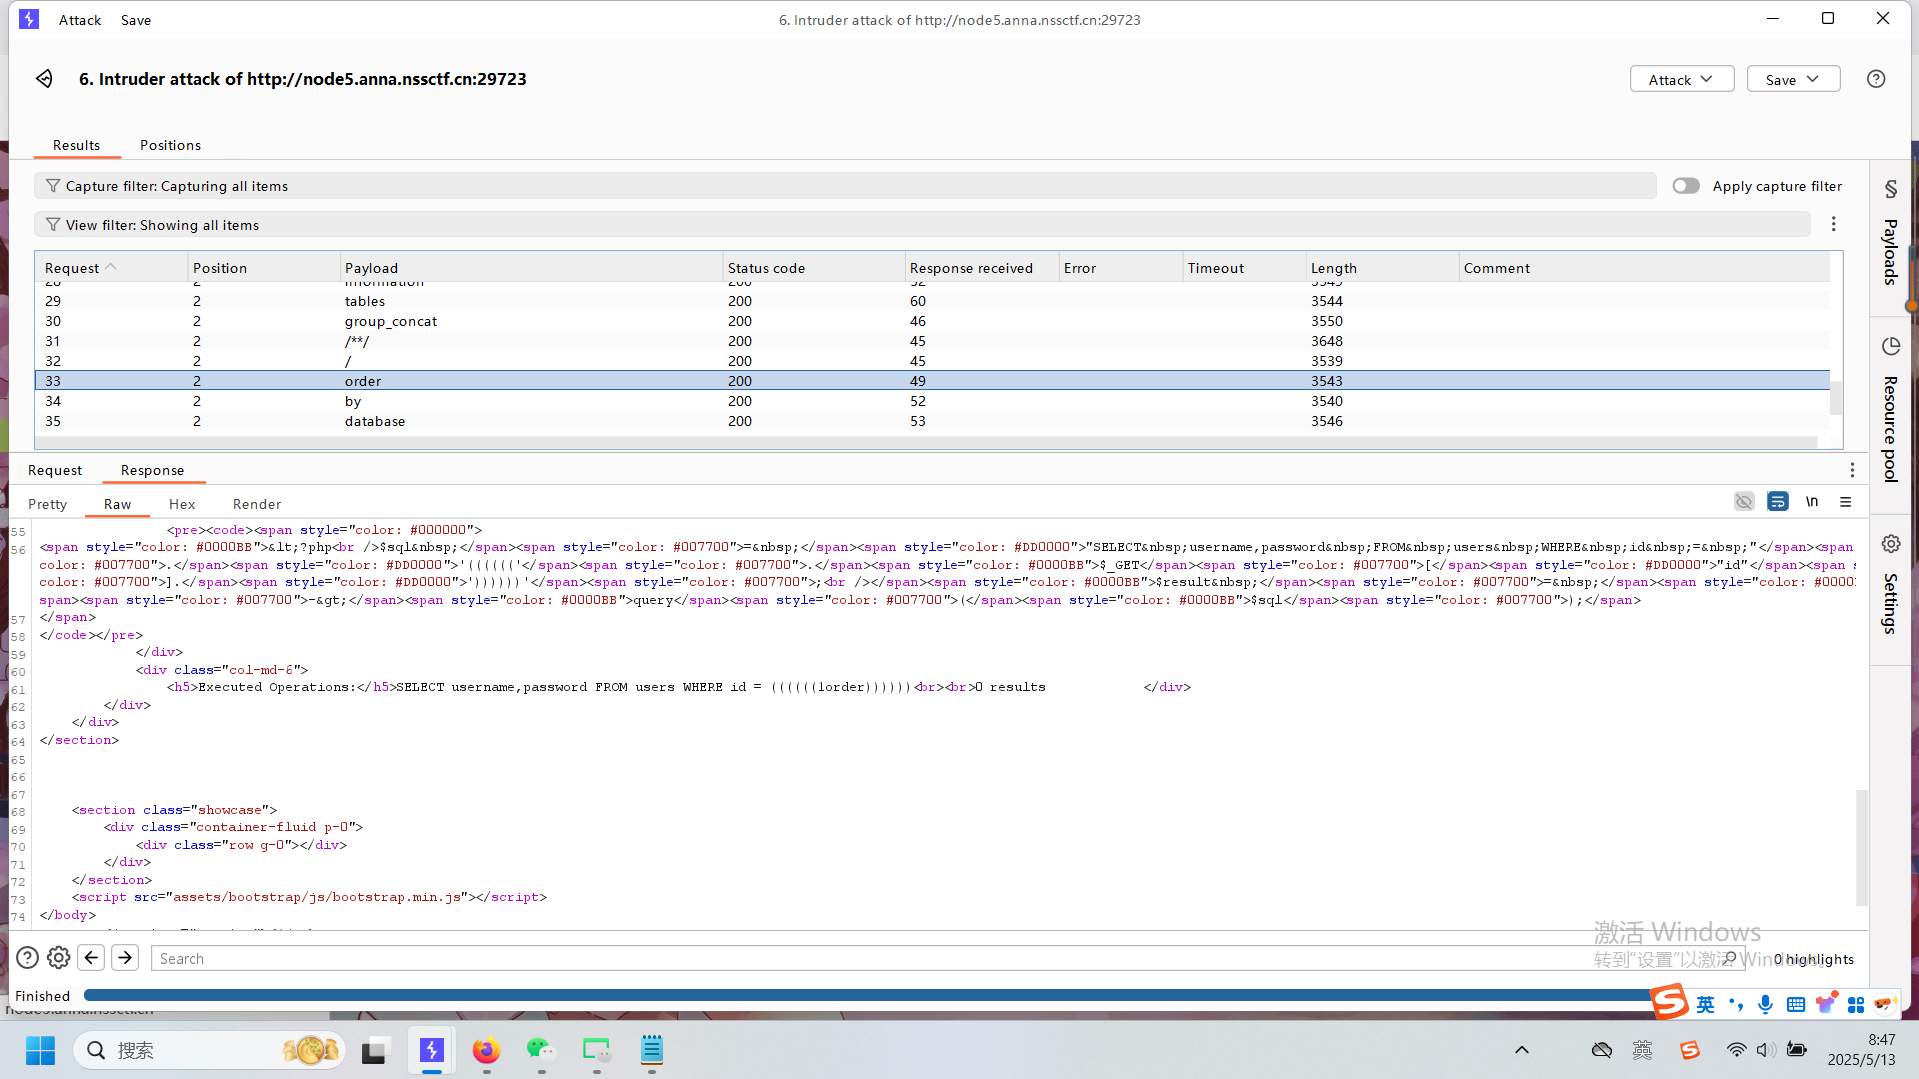Viewport: 1919px width, 1079px height.
Task: Open WeChat from the taskbar
Action: coord(541,1050)
